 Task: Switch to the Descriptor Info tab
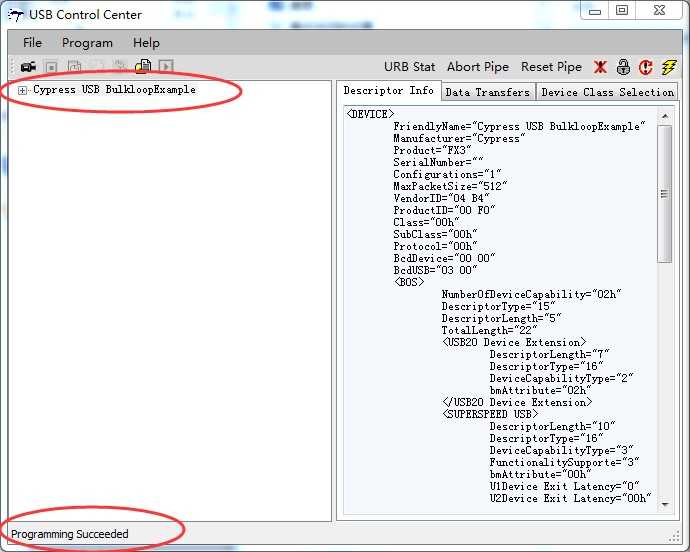389,90
